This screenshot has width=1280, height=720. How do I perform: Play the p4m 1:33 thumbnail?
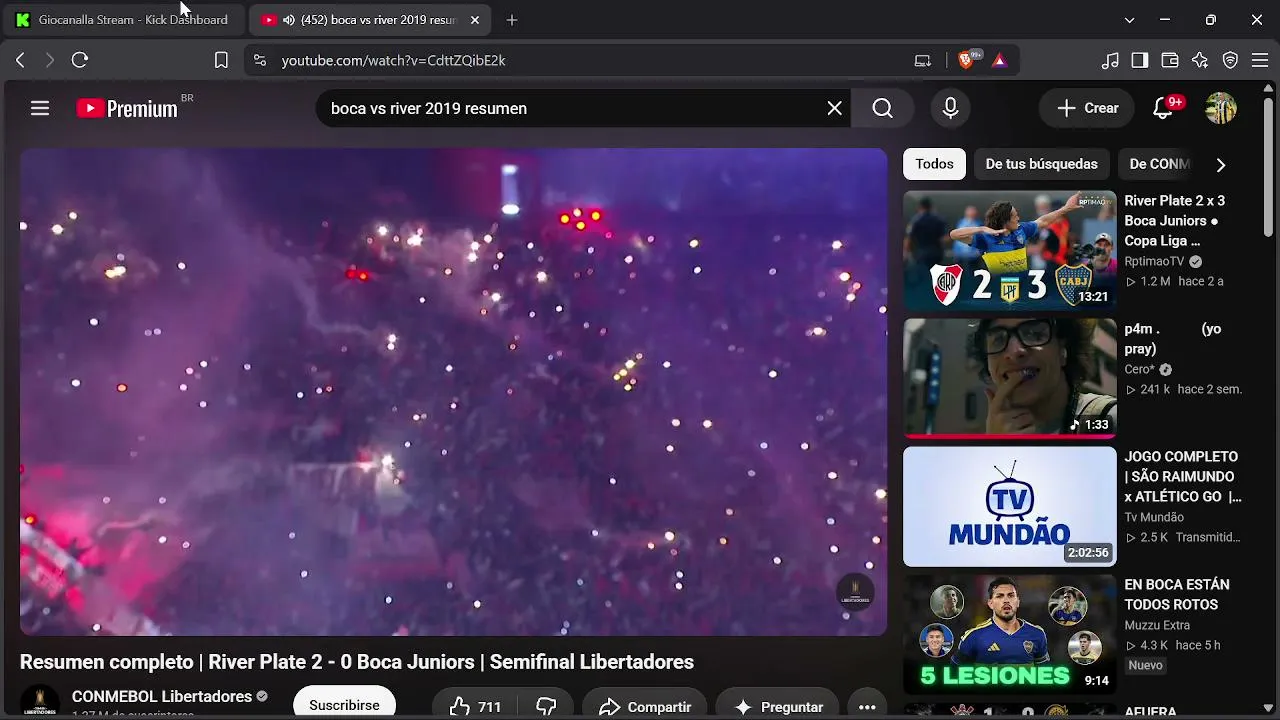click(x=1009, y=379)
